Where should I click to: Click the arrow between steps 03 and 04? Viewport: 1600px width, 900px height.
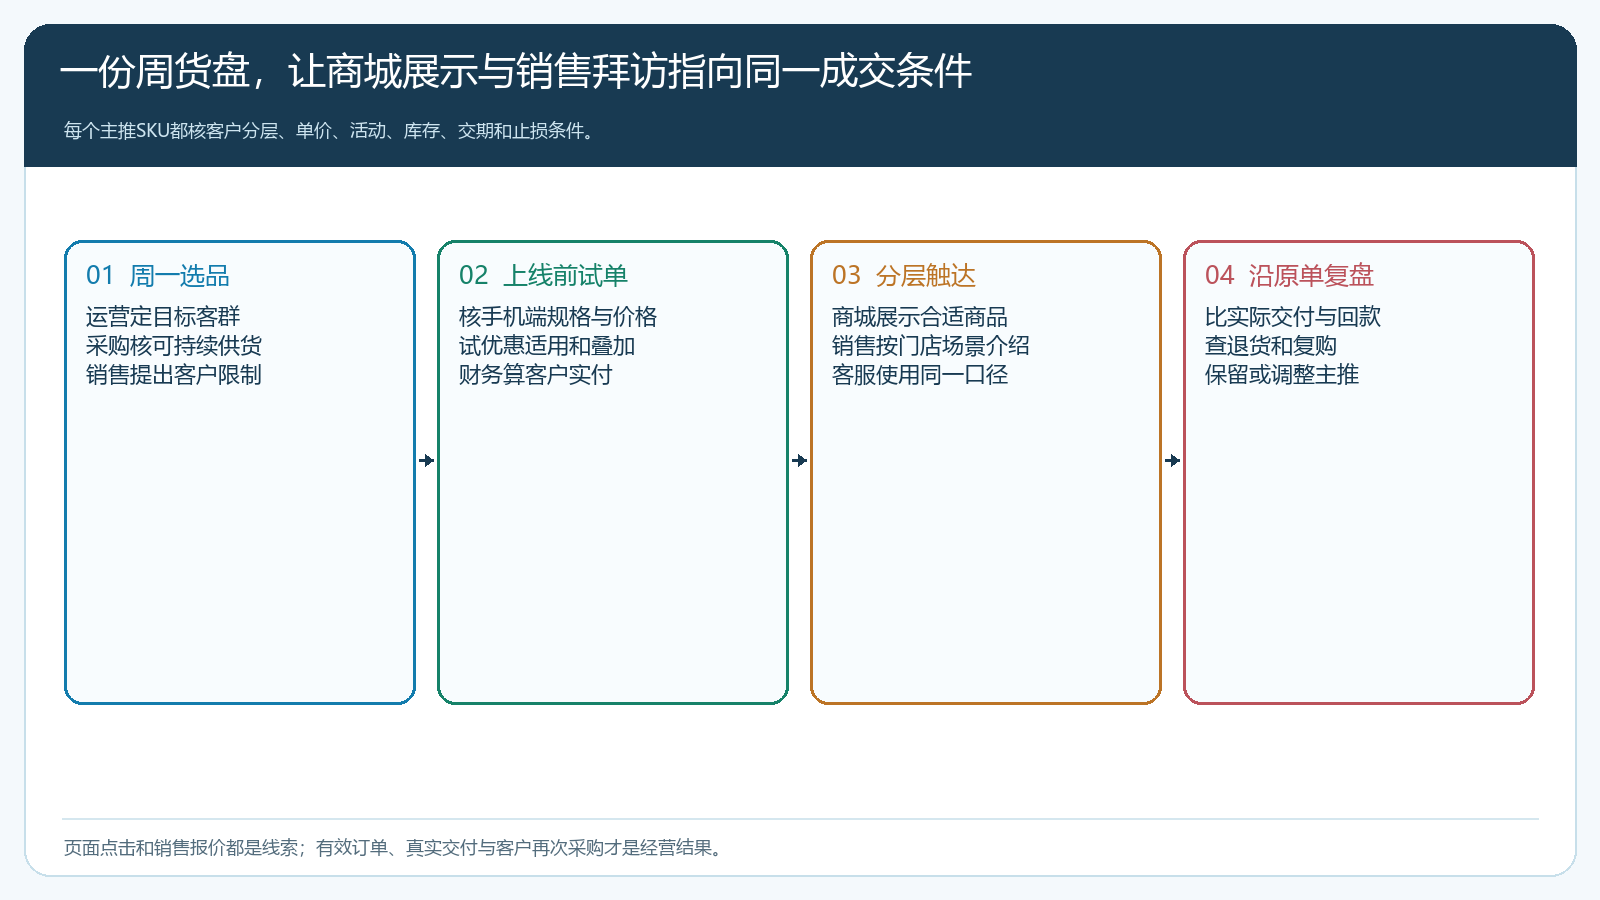click(x=1173, y=461)
